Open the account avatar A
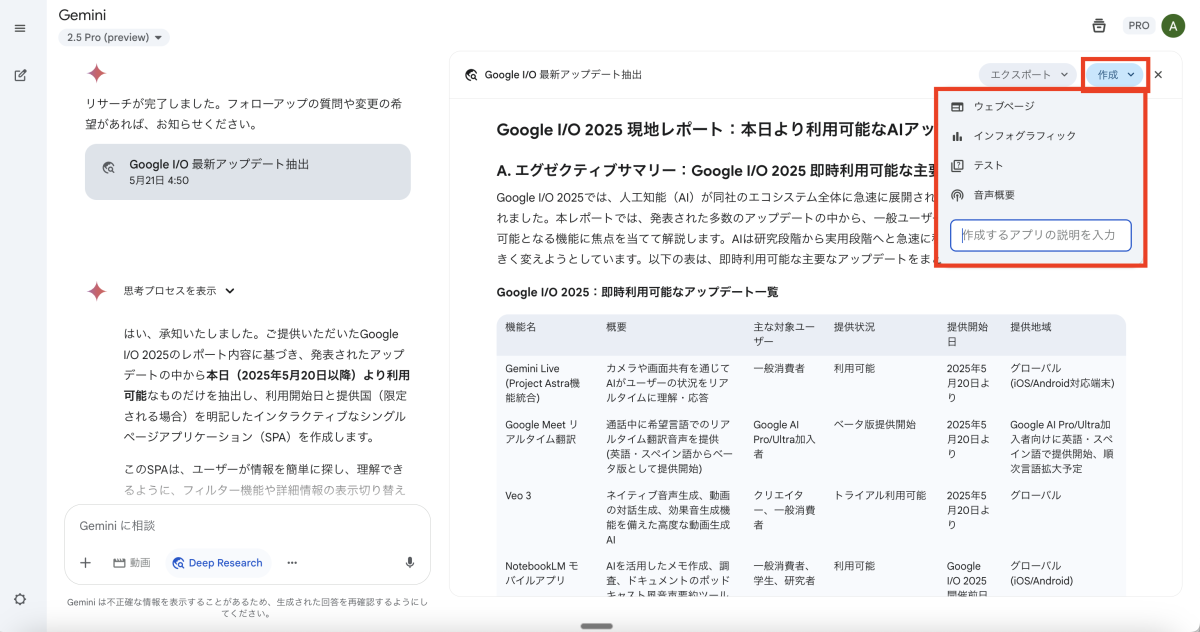1200x632 pixels. (x=1172, y=26)
